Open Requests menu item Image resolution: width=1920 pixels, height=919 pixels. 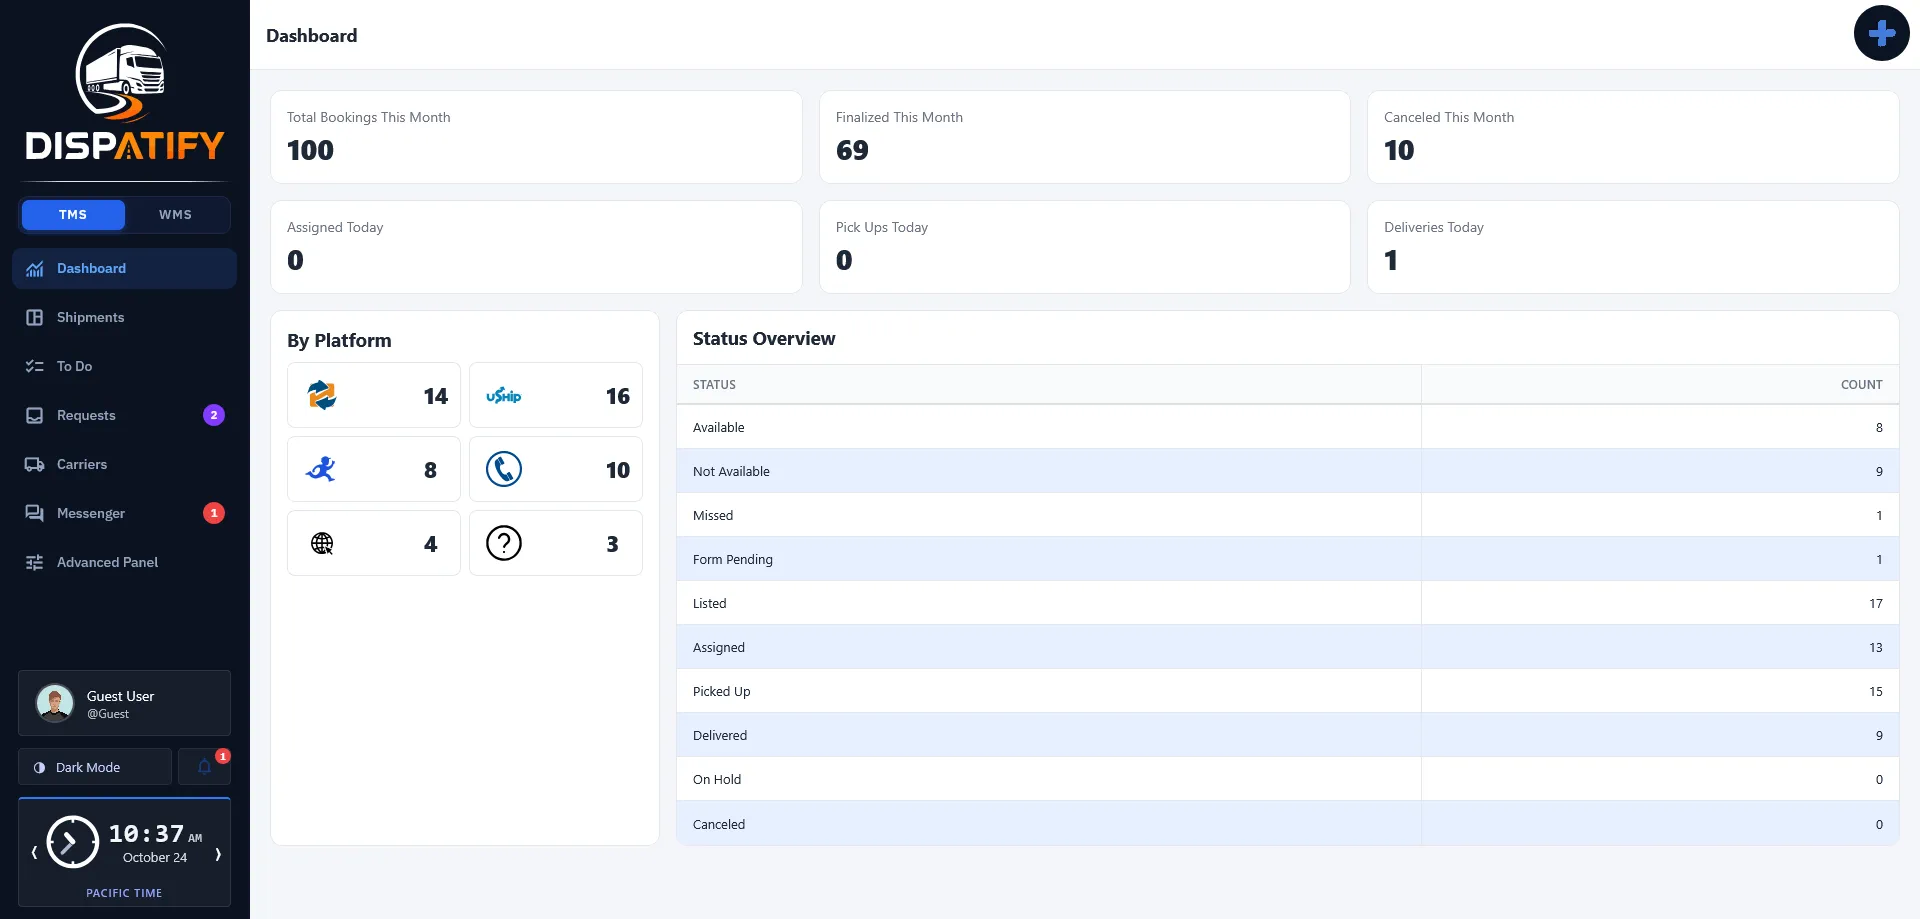[124, 415]
